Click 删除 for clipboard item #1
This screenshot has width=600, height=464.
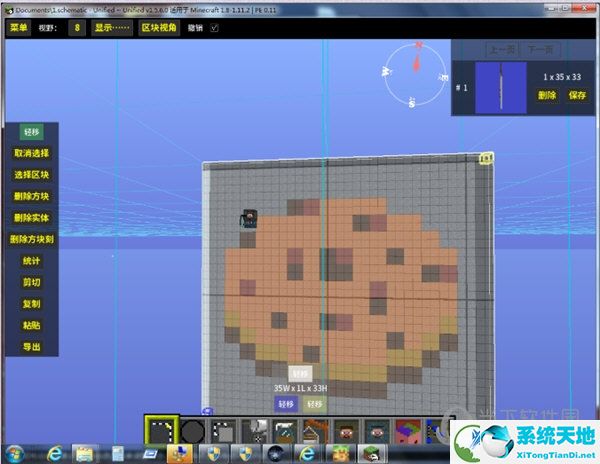547,95
